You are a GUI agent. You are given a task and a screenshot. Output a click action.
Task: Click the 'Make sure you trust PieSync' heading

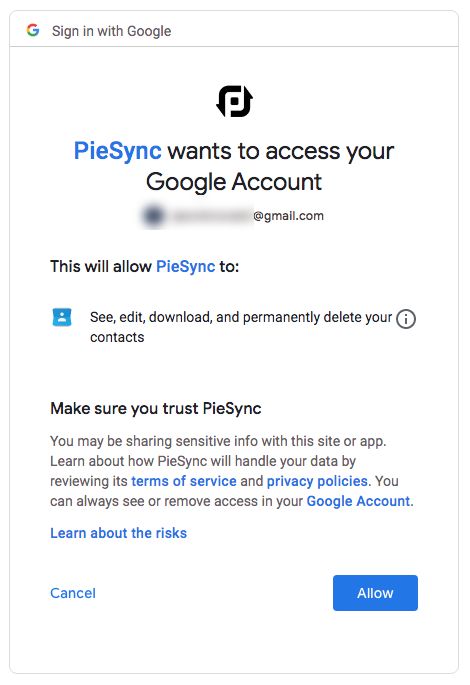(x=156, y=408)
